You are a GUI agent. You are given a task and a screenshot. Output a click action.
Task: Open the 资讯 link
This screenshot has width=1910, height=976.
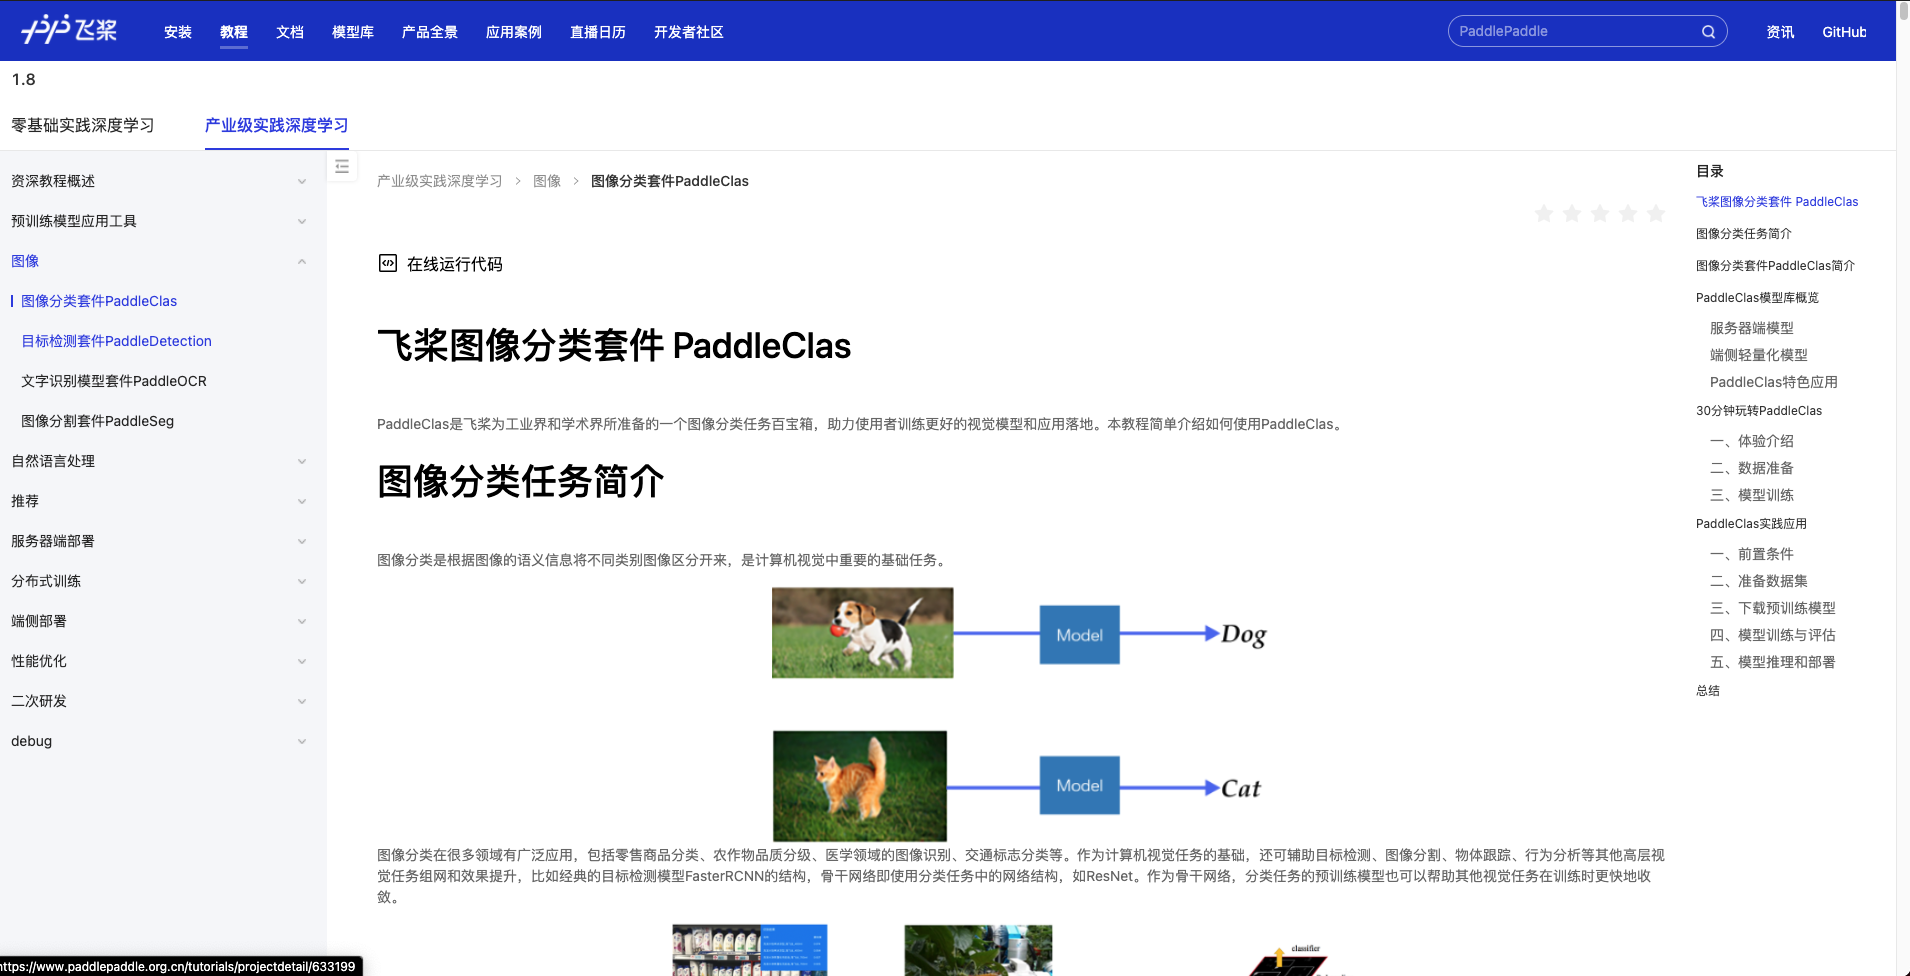click(x=1780, y=32)
